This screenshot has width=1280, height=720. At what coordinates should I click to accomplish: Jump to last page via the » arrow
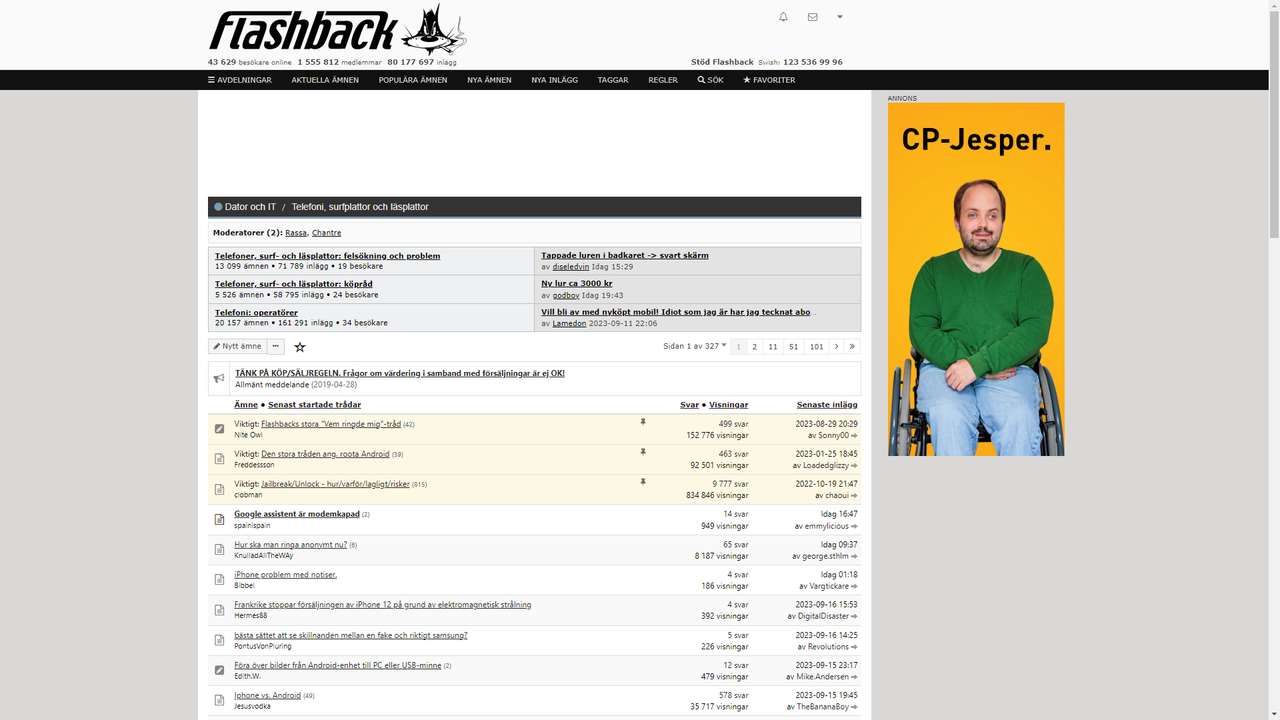853,346
